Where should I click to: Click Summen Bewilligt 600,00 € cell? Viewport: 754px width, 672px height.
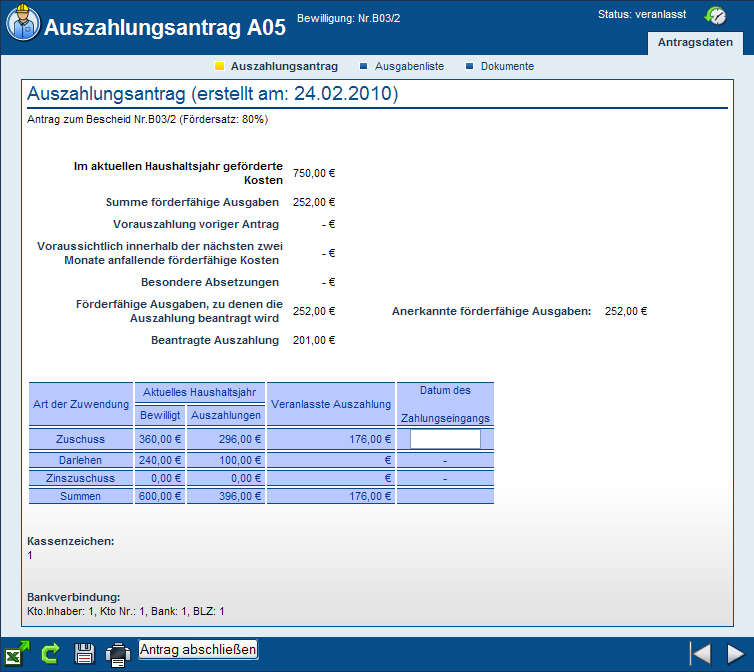click(160, 496)
